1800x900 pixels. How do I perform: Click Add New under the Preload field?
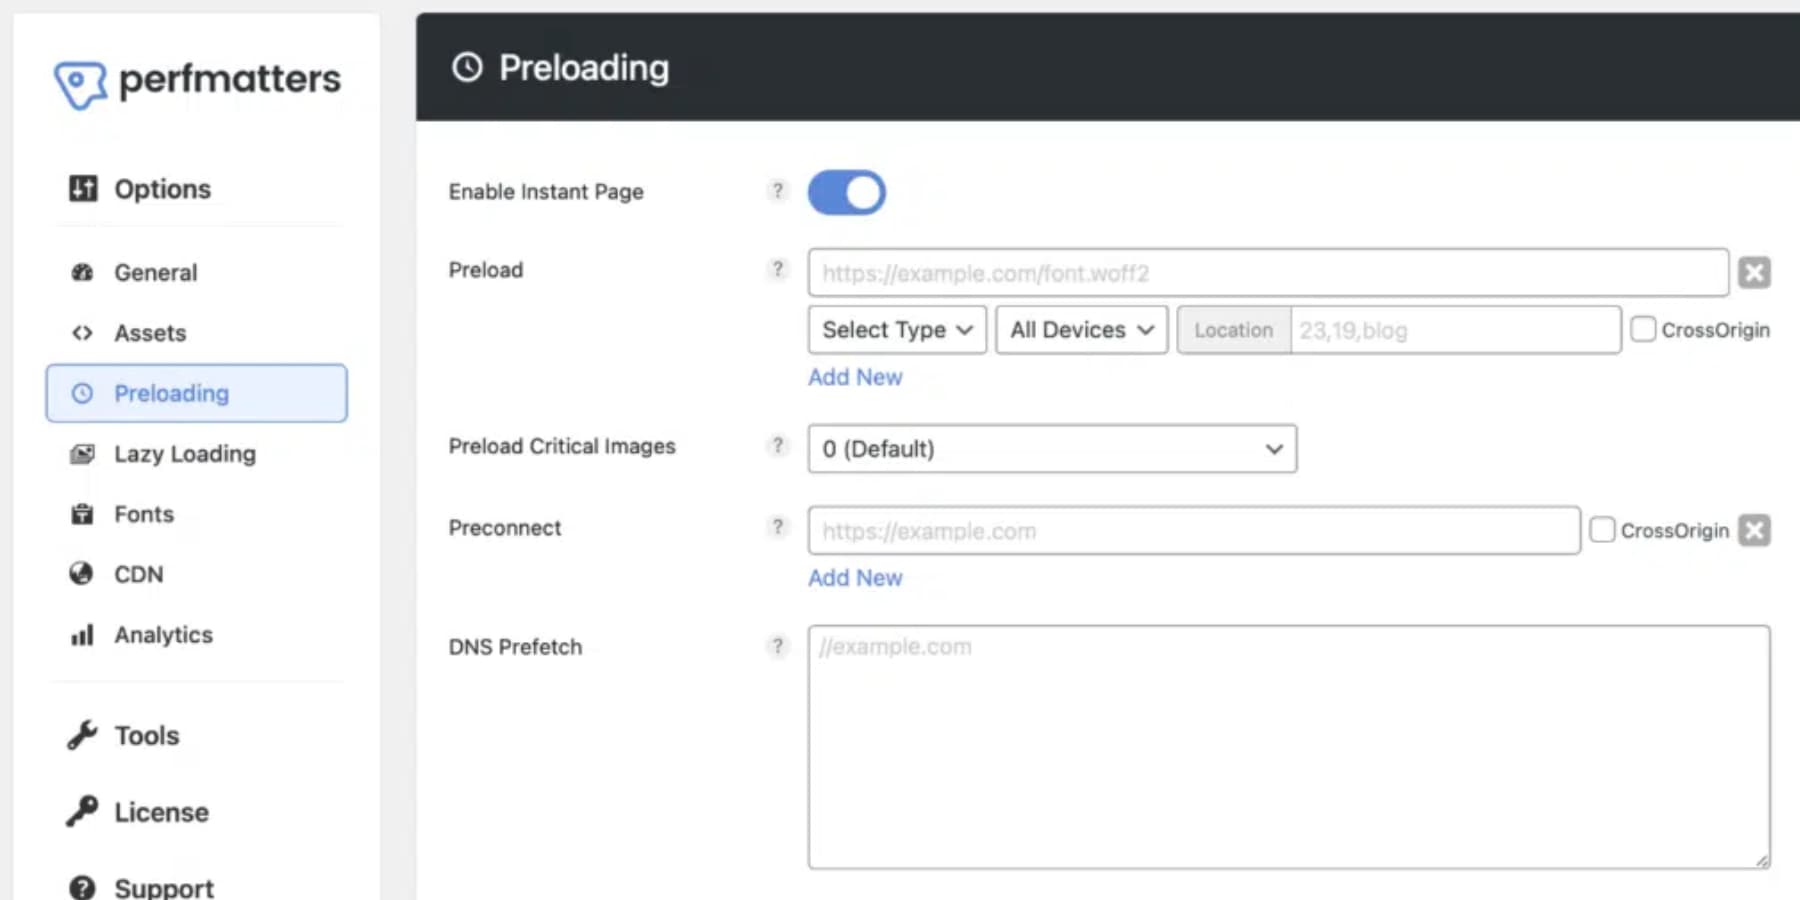(855, 377)
